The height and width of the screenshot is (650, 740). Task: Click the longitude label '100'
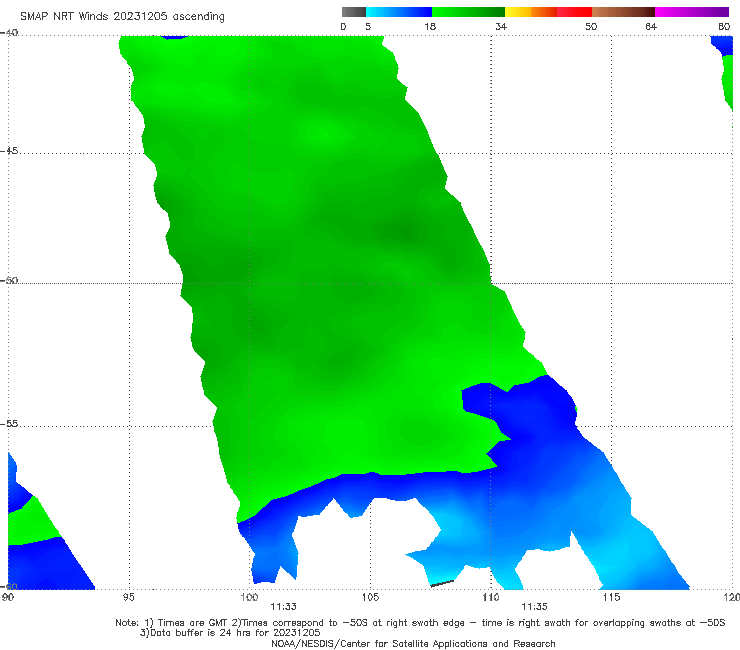[249, 597]
